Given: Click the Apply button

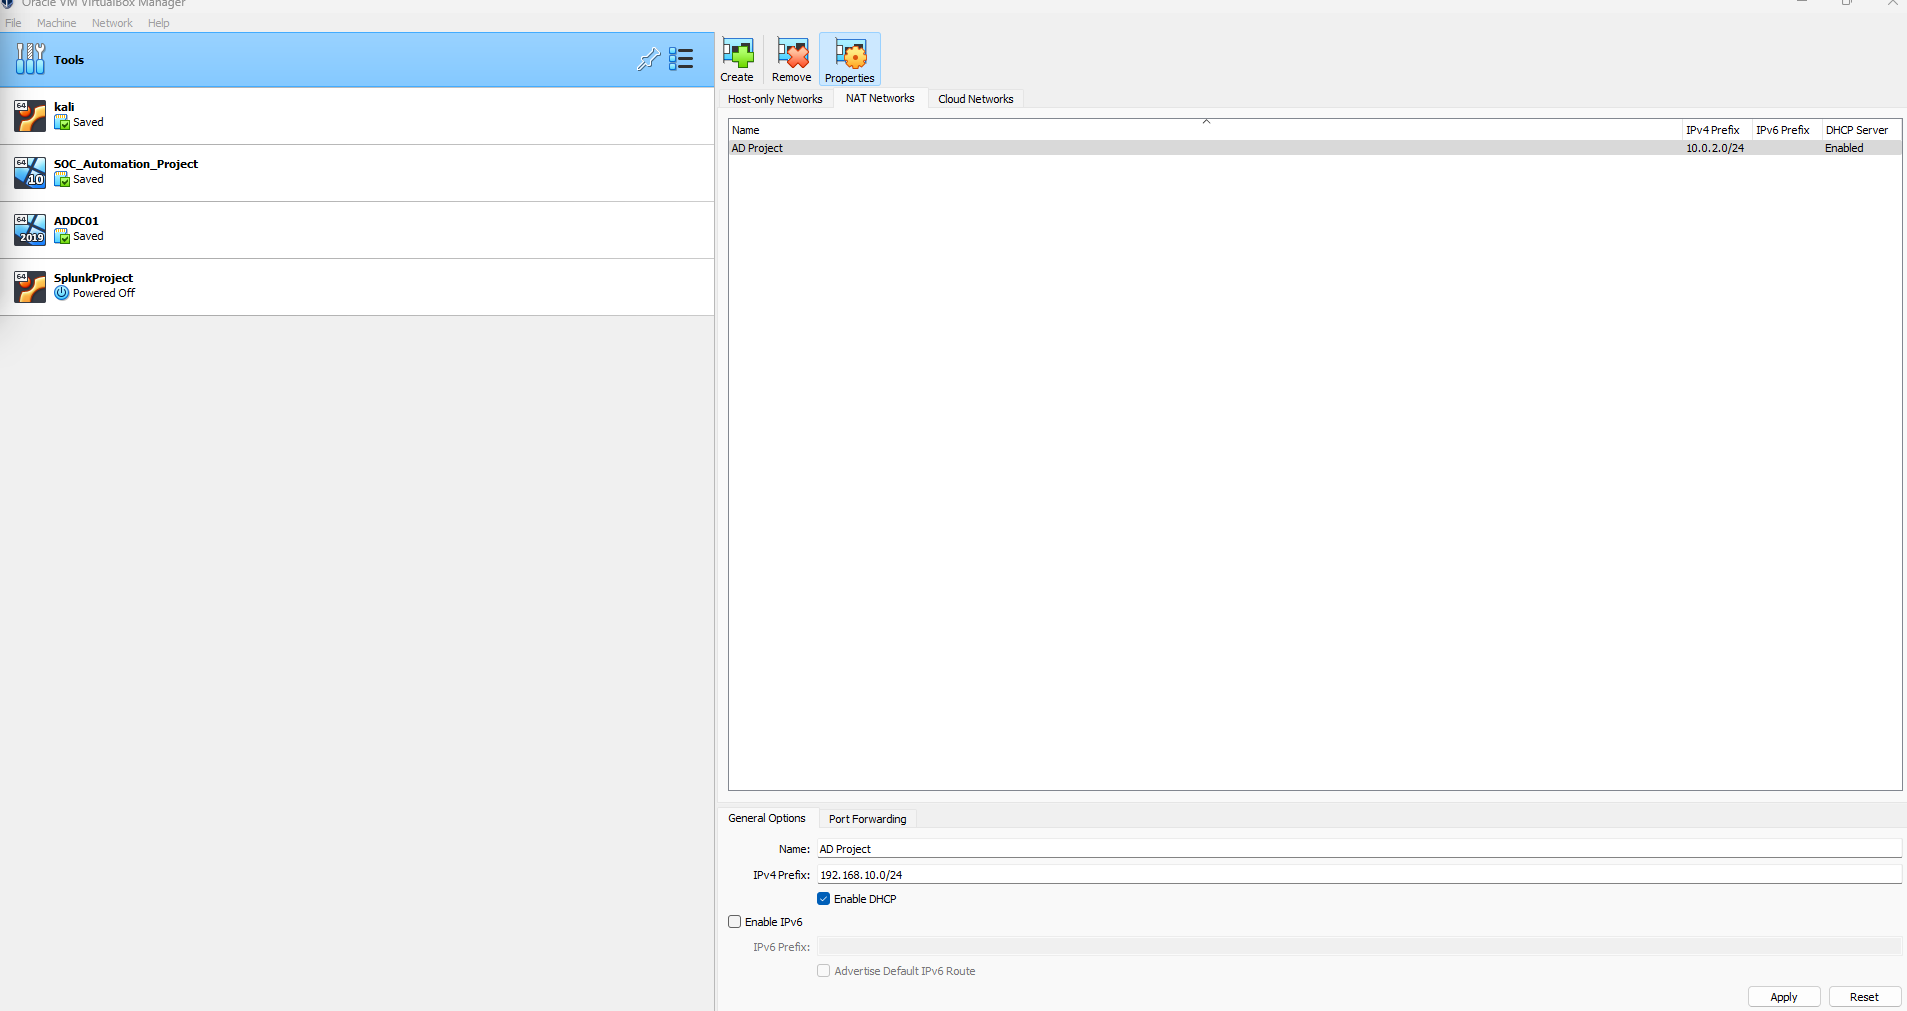Looking at the screenshot, I should coord(1784,997).
